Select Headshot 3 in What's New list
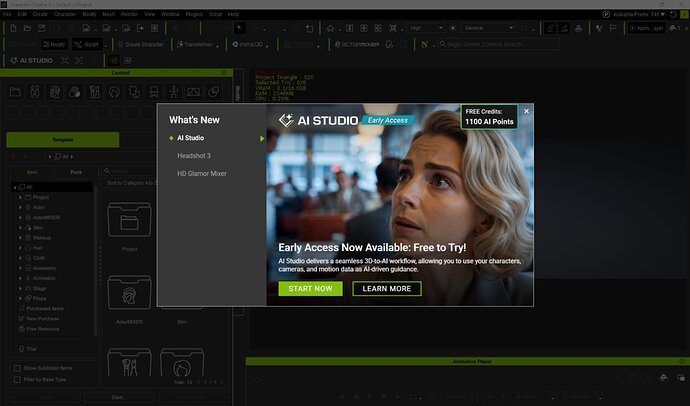This screenshot has height=406, width=690. click(194, 156)
